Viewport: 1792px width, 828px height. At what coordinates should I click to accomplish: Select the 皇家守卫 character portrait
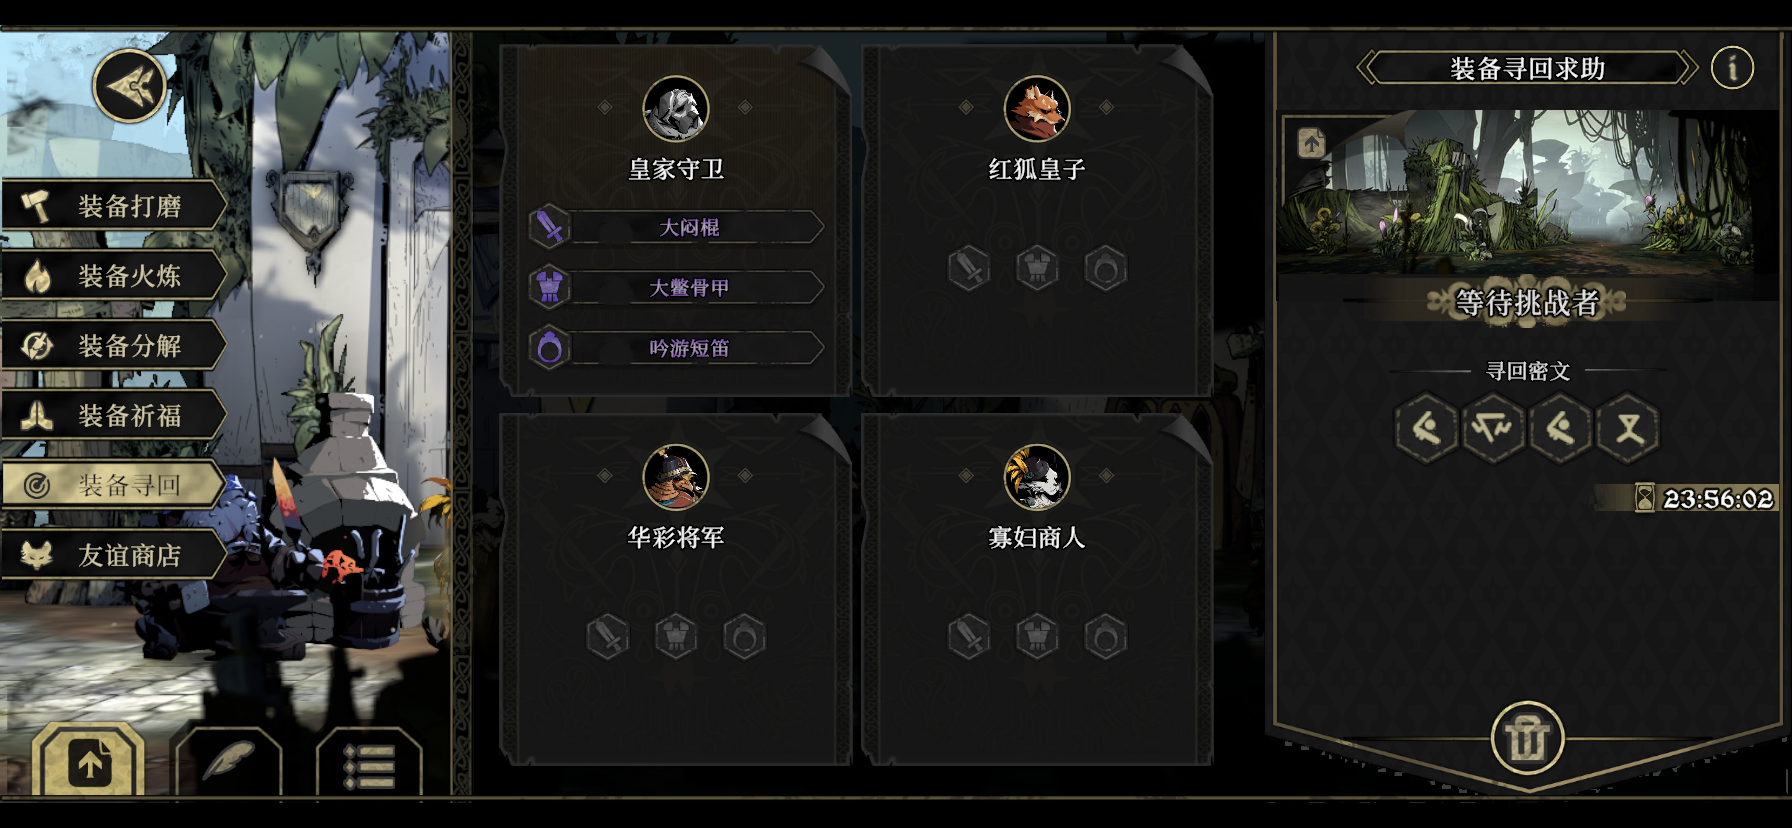pyautogui.click(x=676, y=109)
